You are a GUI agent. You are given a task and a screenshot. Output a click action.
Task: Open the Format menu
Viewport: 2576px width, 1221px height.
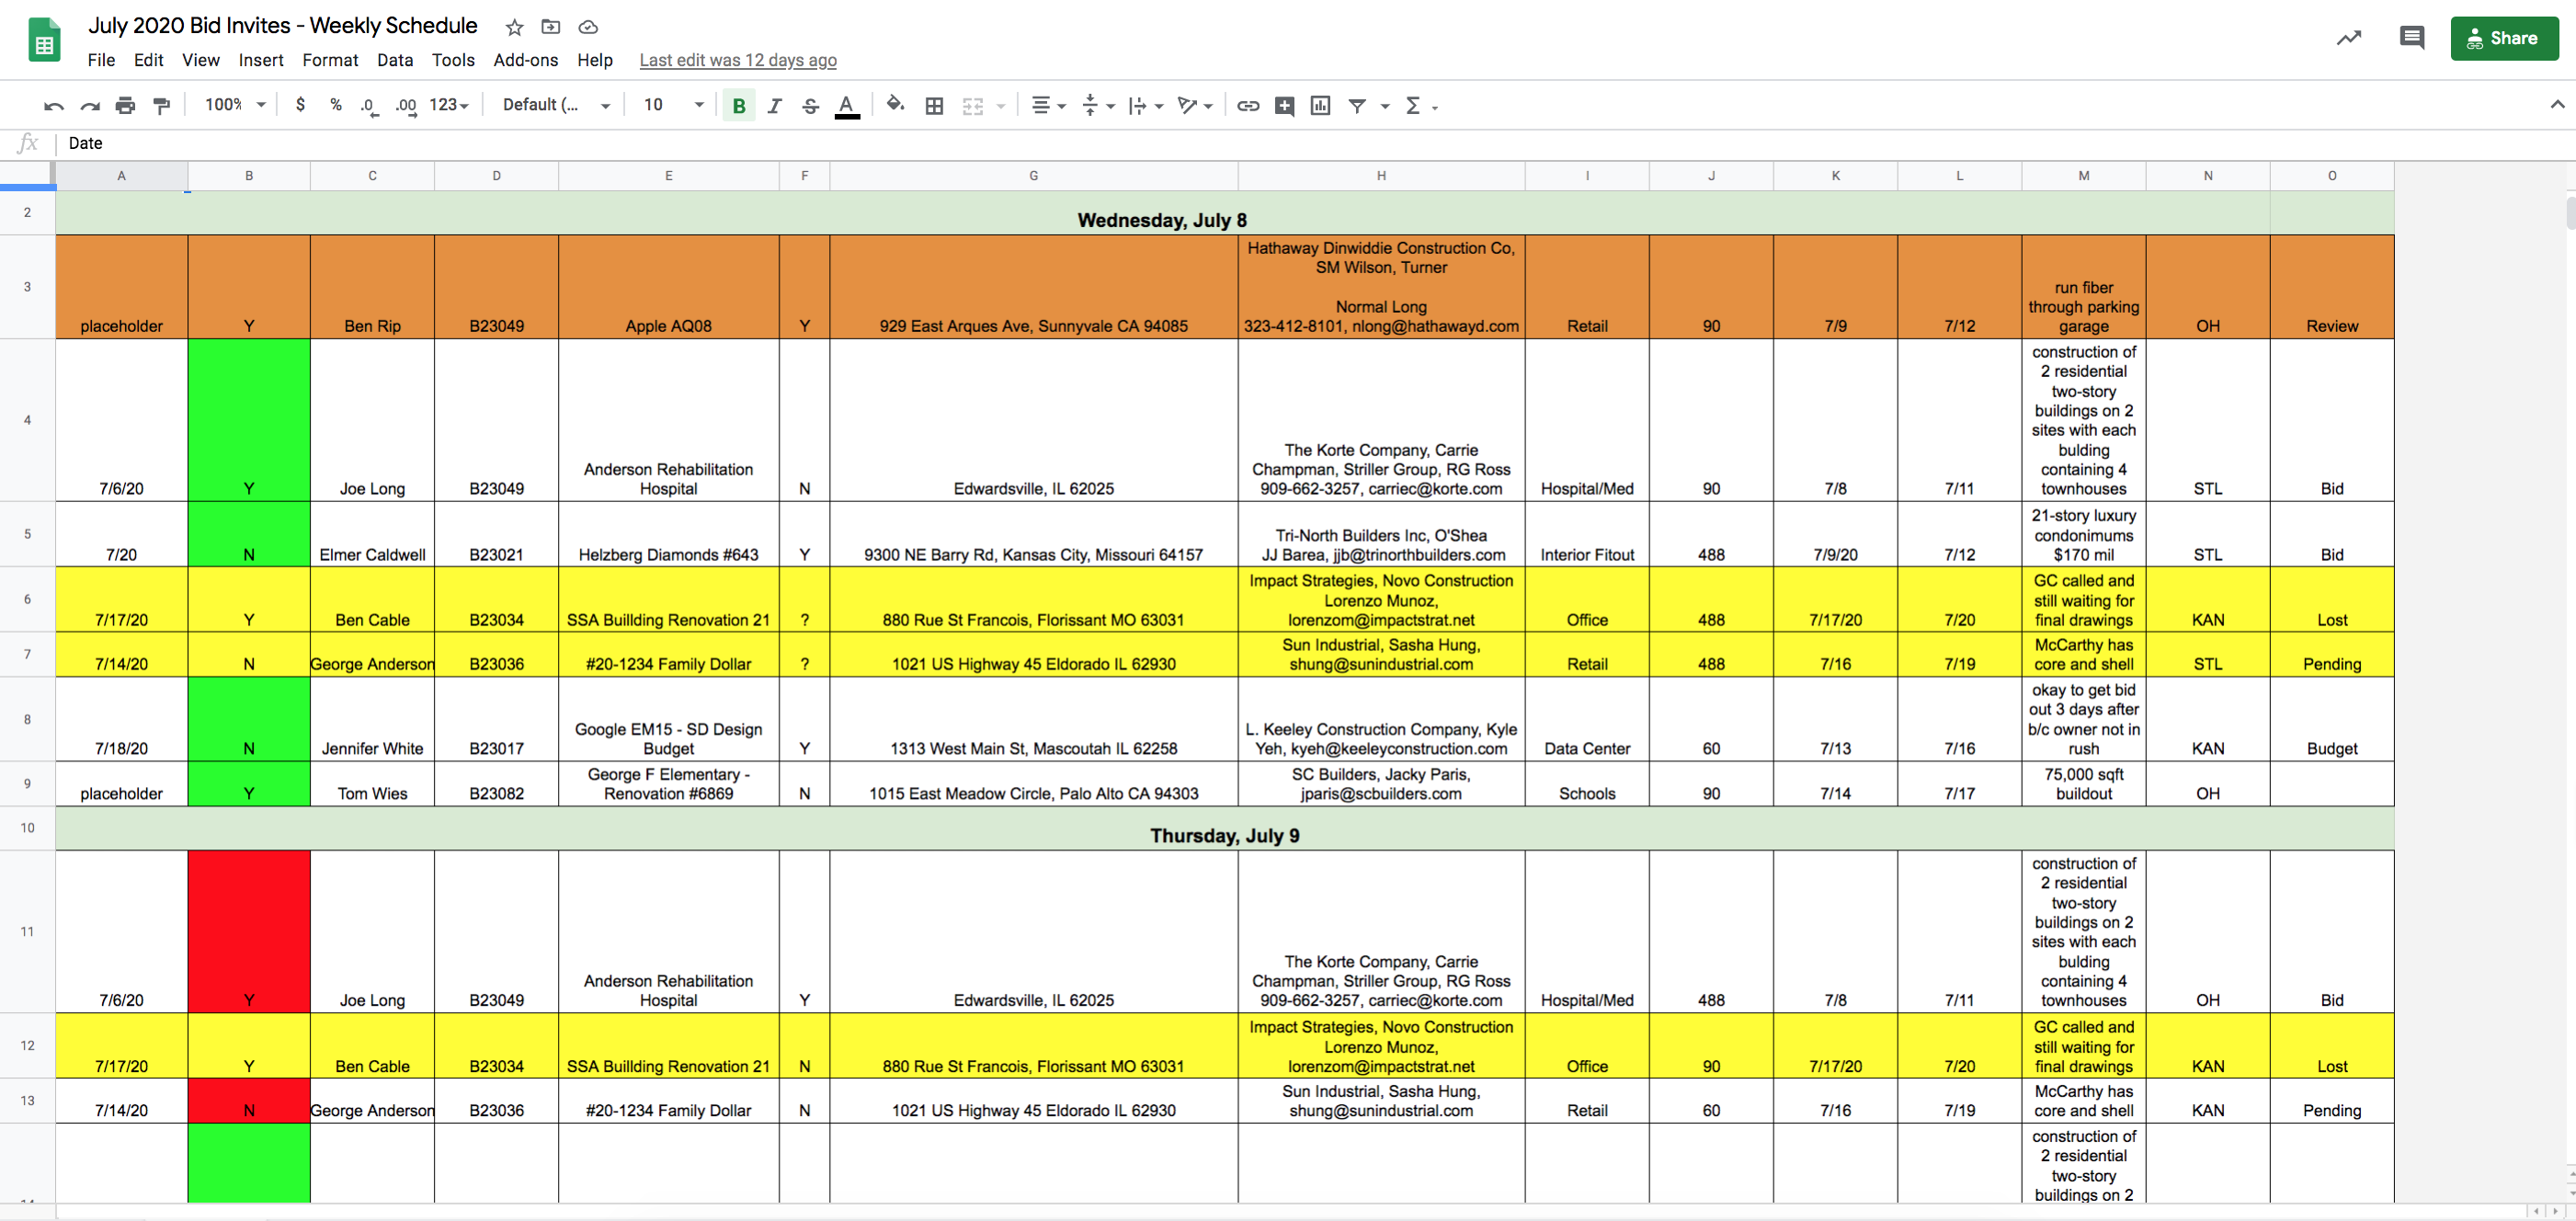pyautogui.click(x=330, y=60)
